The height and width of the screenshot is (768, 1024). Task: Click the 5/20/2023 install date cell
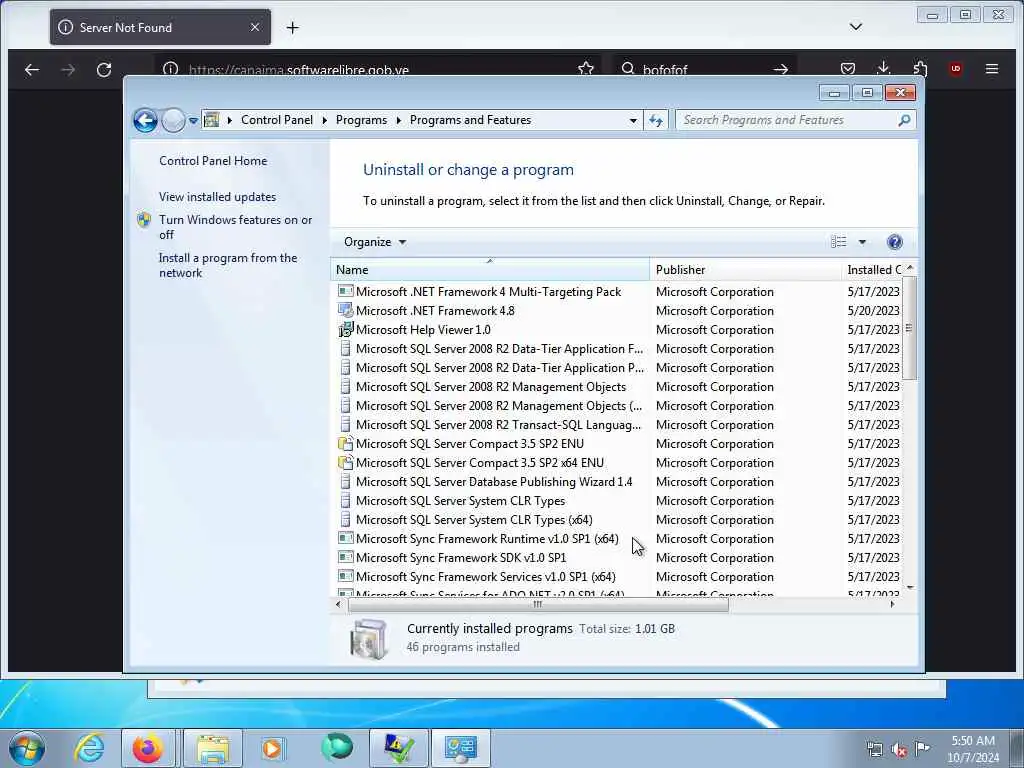tap(873, 311)
